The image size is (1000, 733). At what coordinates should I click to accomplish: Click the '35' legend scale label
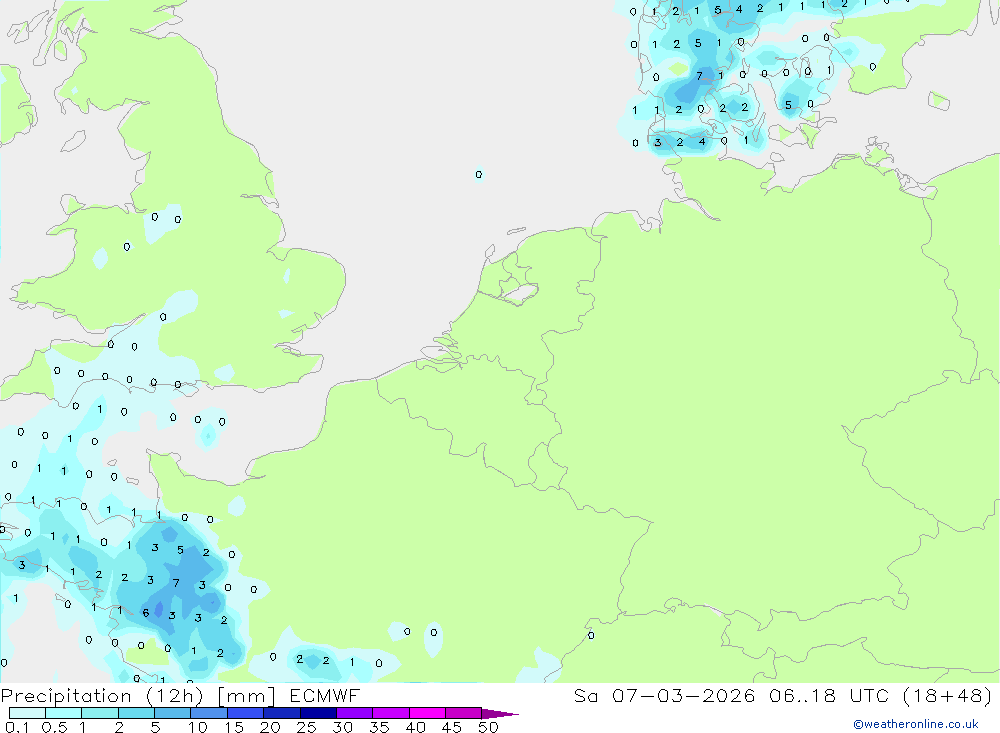tap(379, 727)
